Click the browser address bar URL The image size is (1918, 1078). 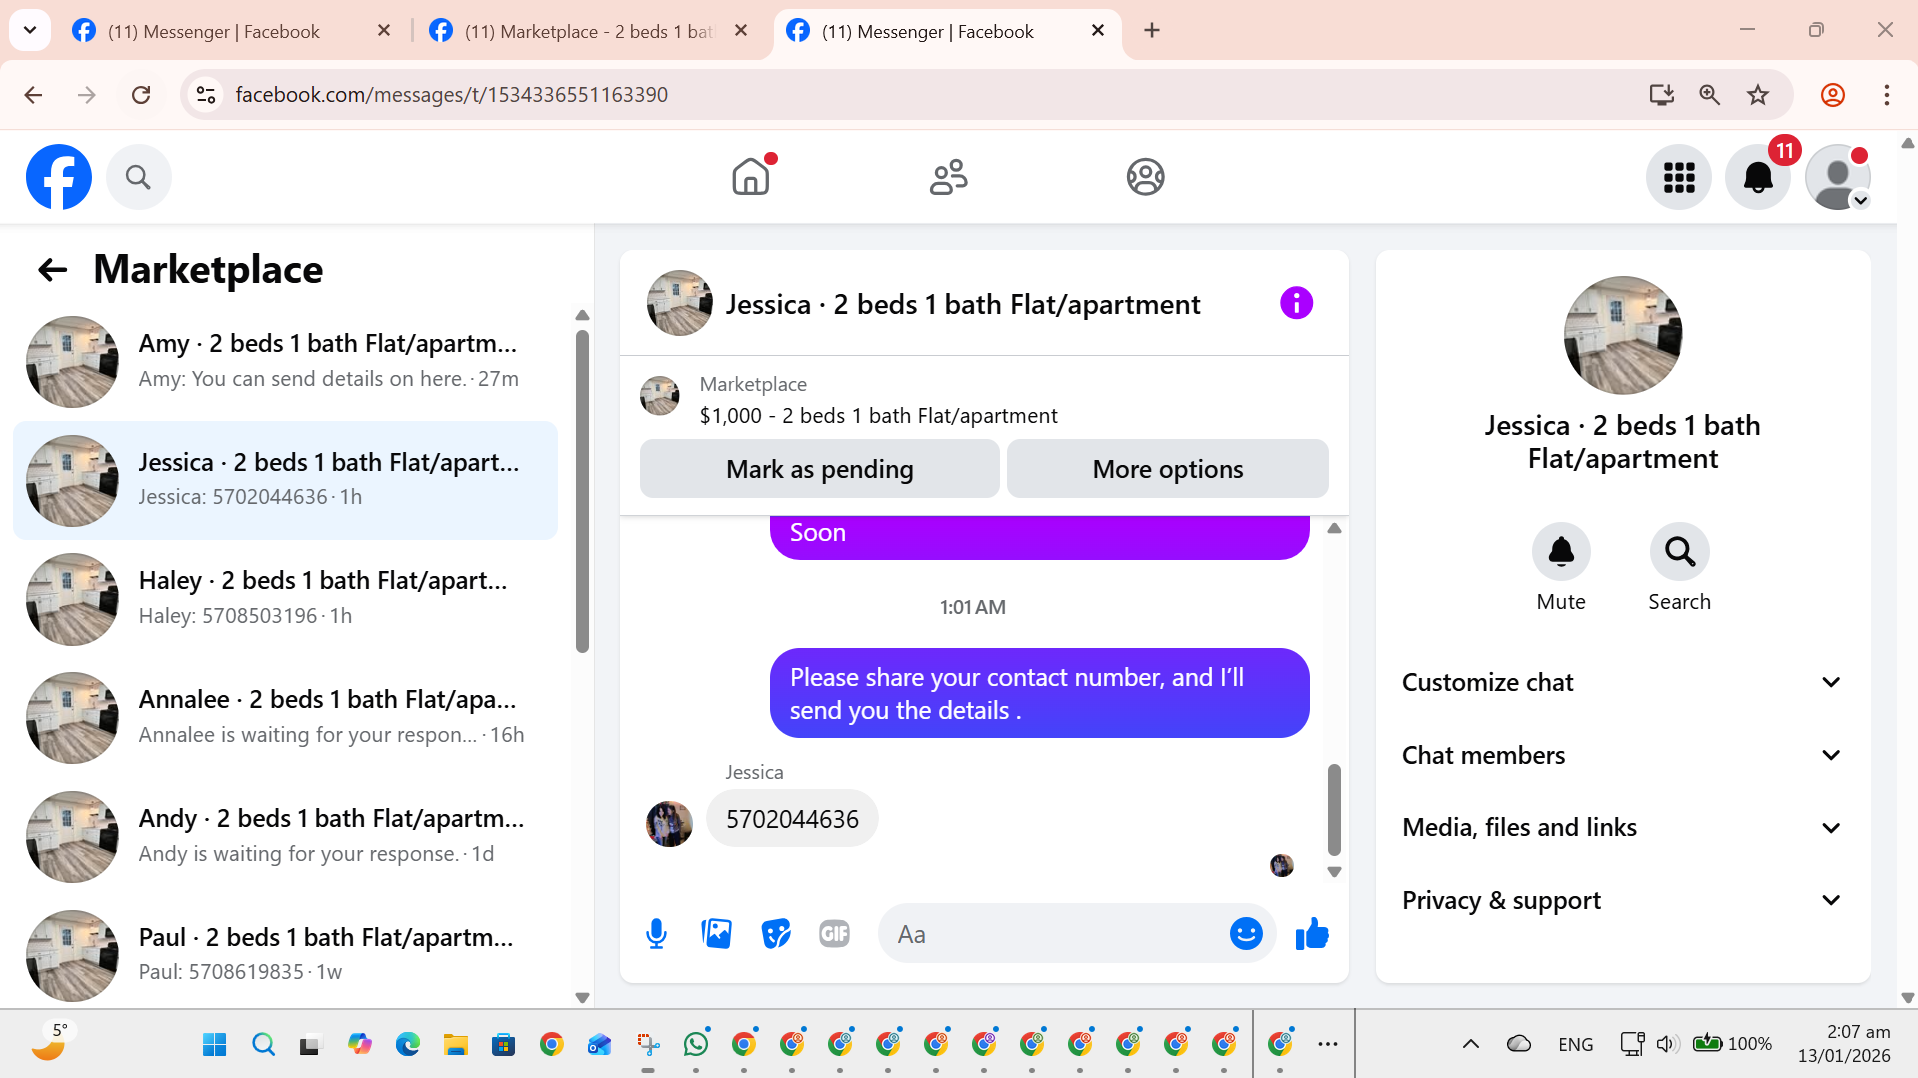(x=451, y=95)
